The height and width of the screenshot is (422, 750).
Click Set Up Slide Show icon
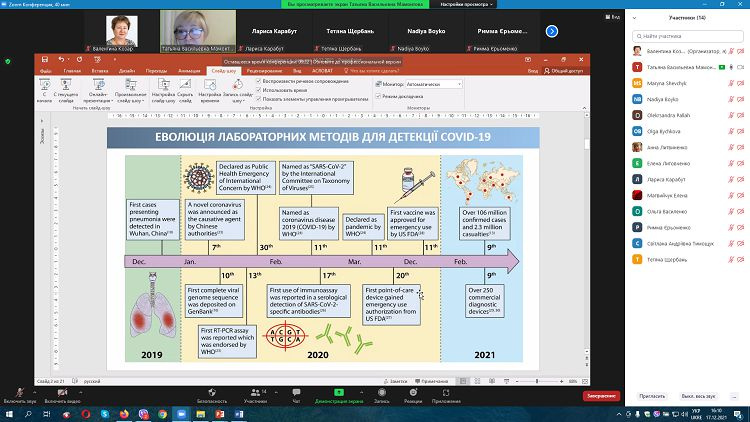(x=164, y=85)
